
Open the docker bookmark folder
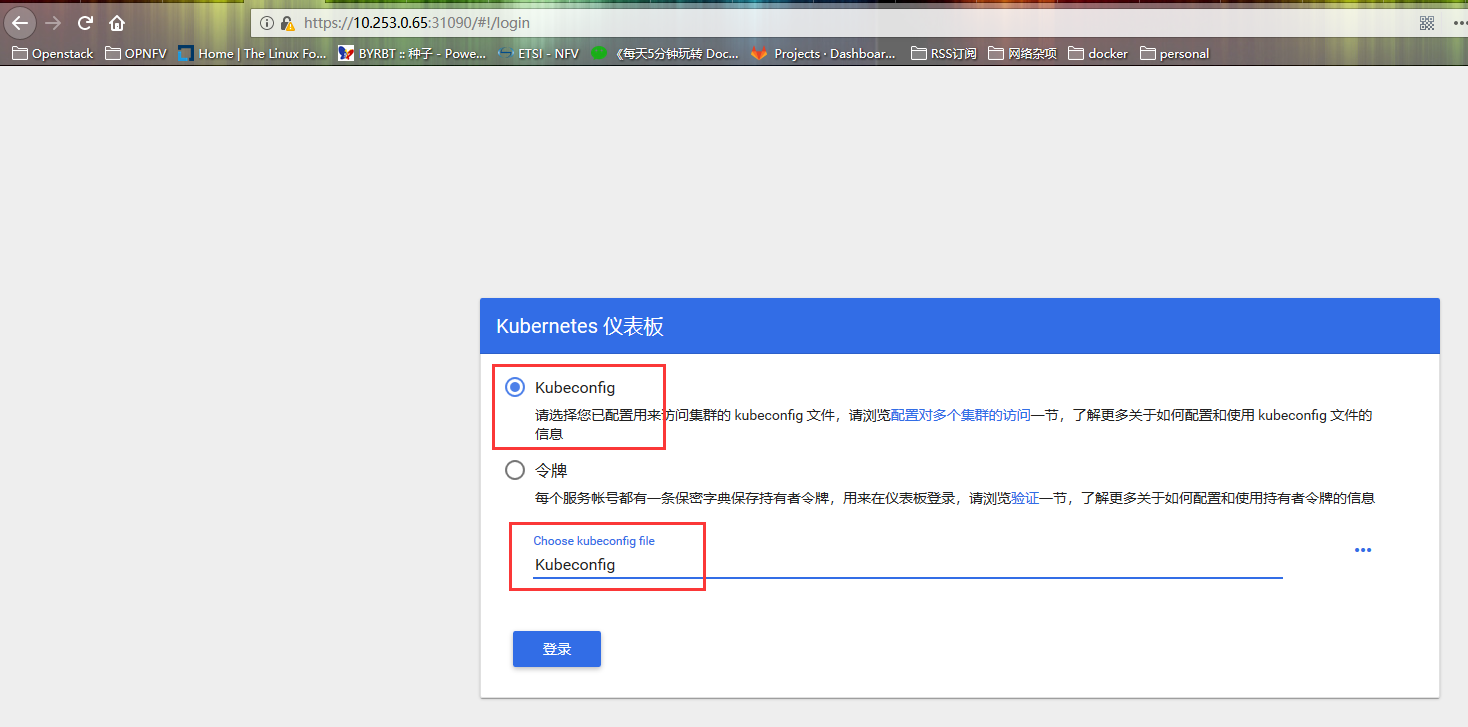[x=1098, y=54]
